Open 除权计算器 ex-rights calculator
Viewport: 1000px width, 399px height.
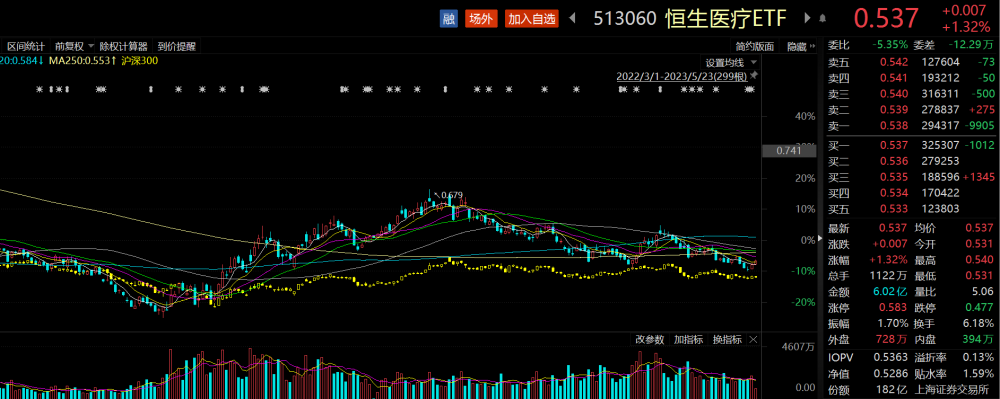[124, 47]
